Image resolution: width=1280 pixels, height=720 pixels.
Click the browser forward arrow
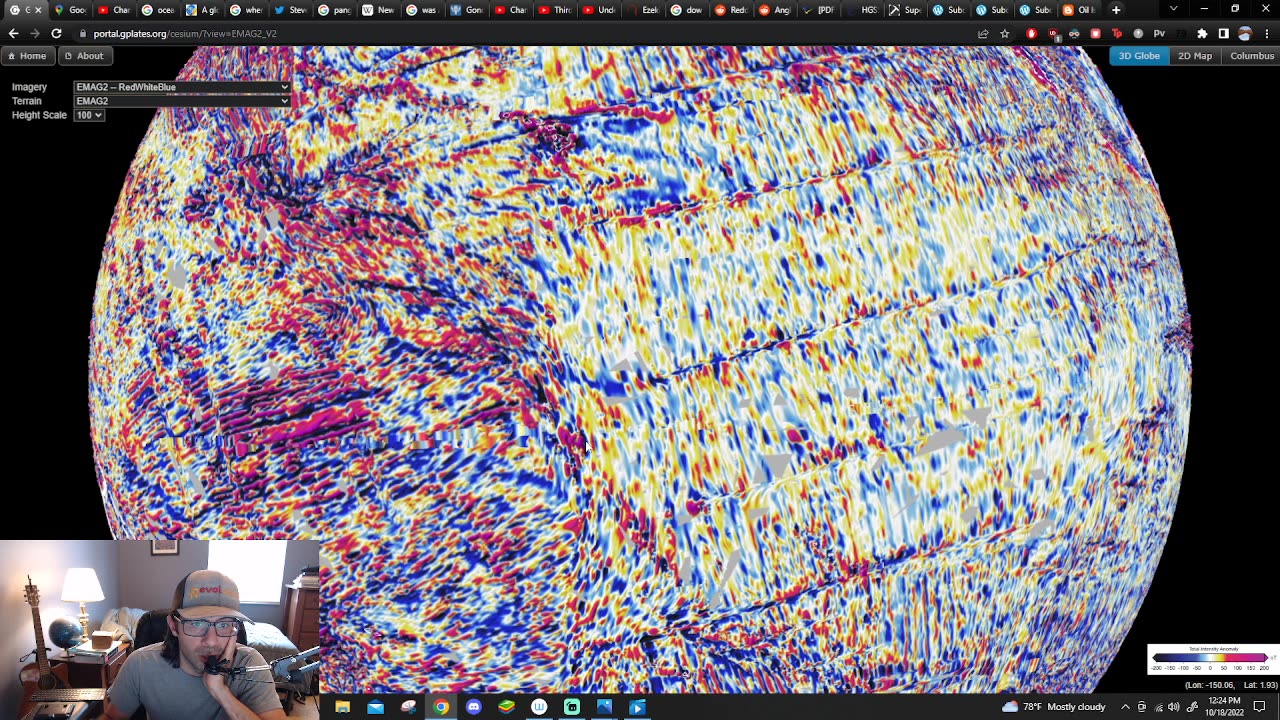pyautogui.click(x=35, y=33)
